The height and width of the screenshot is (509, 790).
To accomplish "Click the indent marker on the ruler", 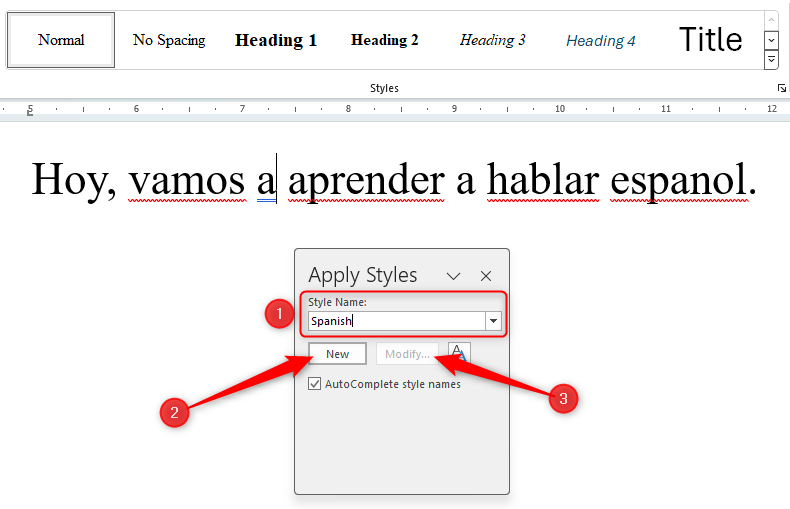I will tap(30, 113).
